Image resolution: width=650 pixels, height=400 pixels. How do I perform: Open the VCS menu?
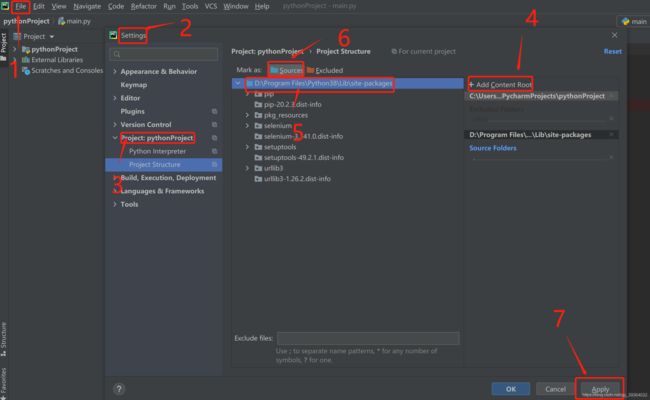(x=211, y=6)
